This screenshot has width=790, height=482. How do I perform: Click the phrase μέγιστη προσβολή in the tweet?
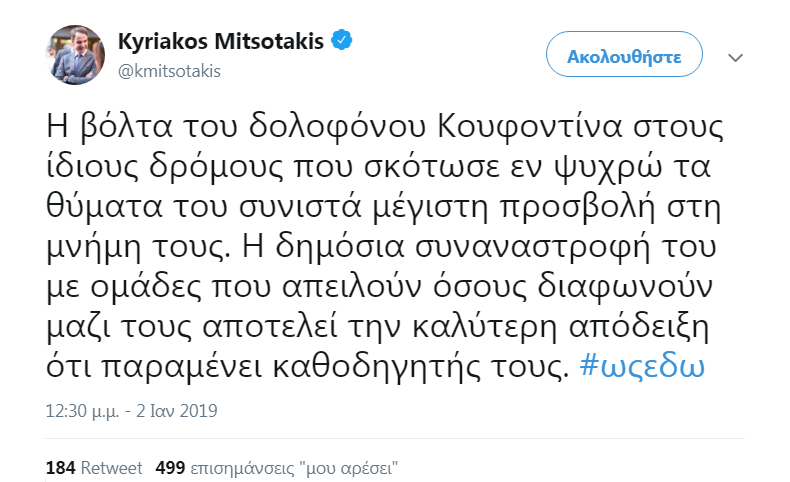tap(513, 208)
